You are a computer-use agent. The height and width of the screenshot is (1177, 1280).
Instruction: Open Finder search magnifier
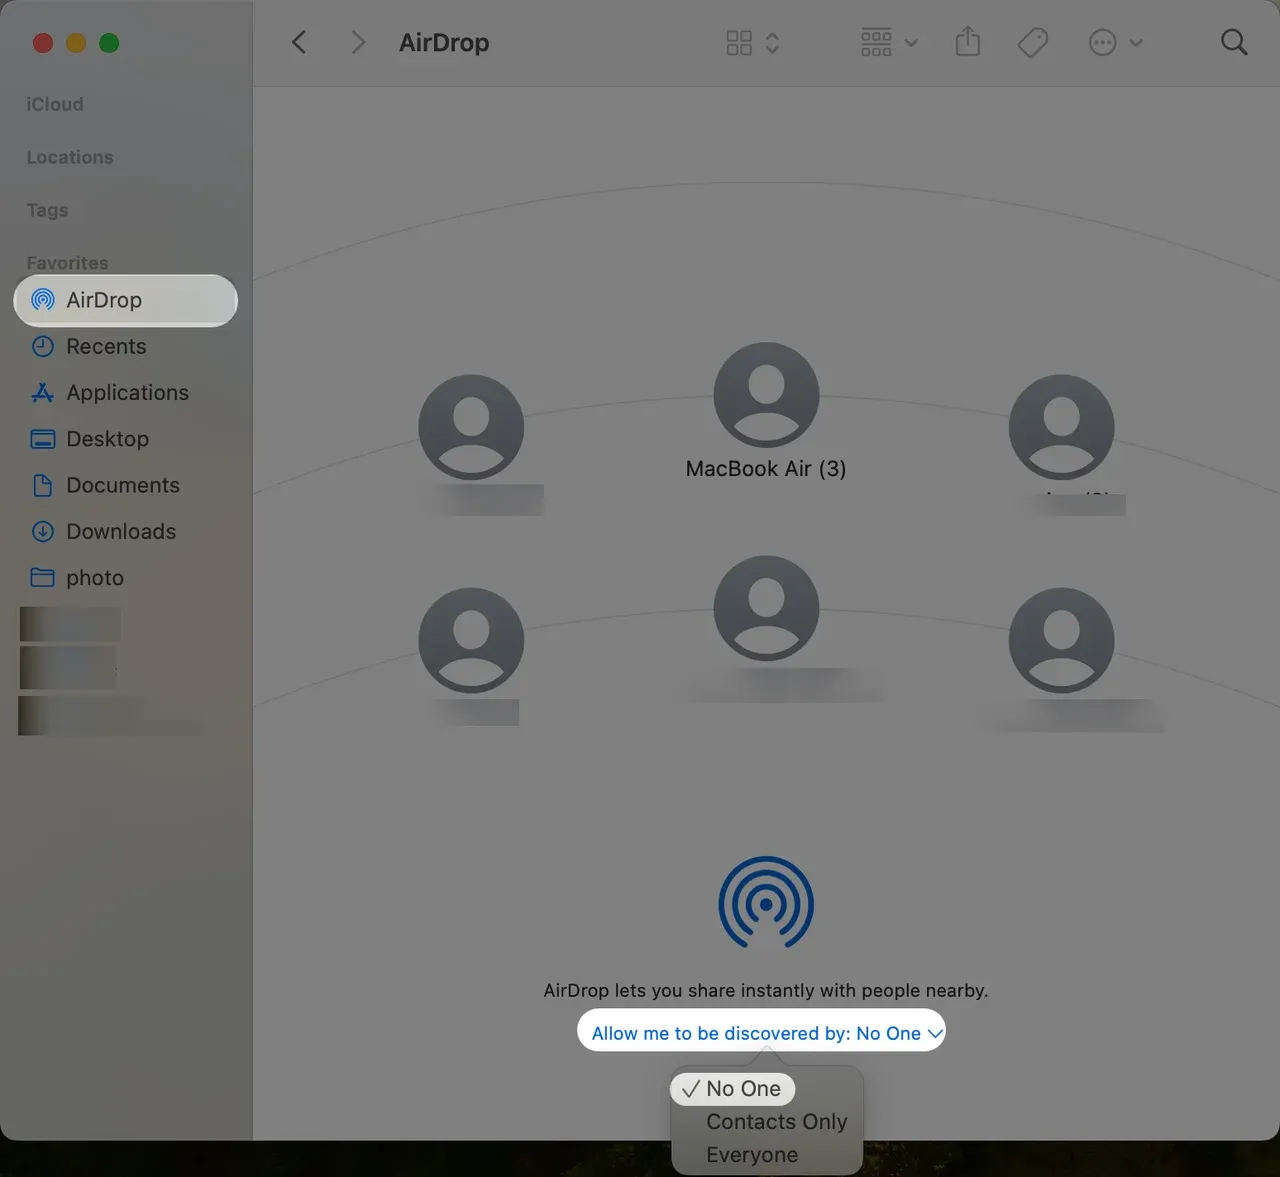1234,42
